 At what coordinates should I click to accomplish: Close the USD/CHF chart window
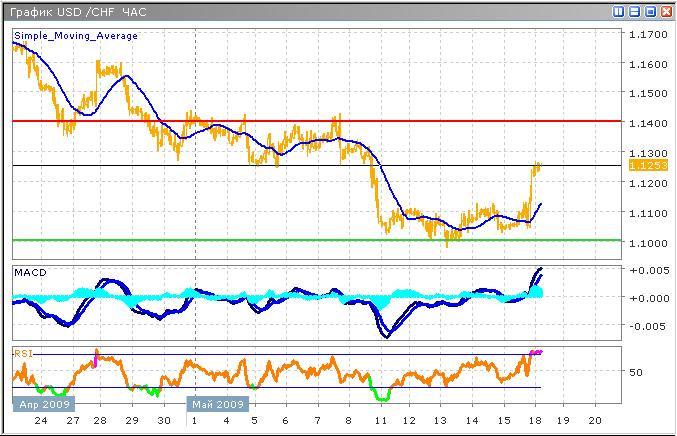(666, 11)
